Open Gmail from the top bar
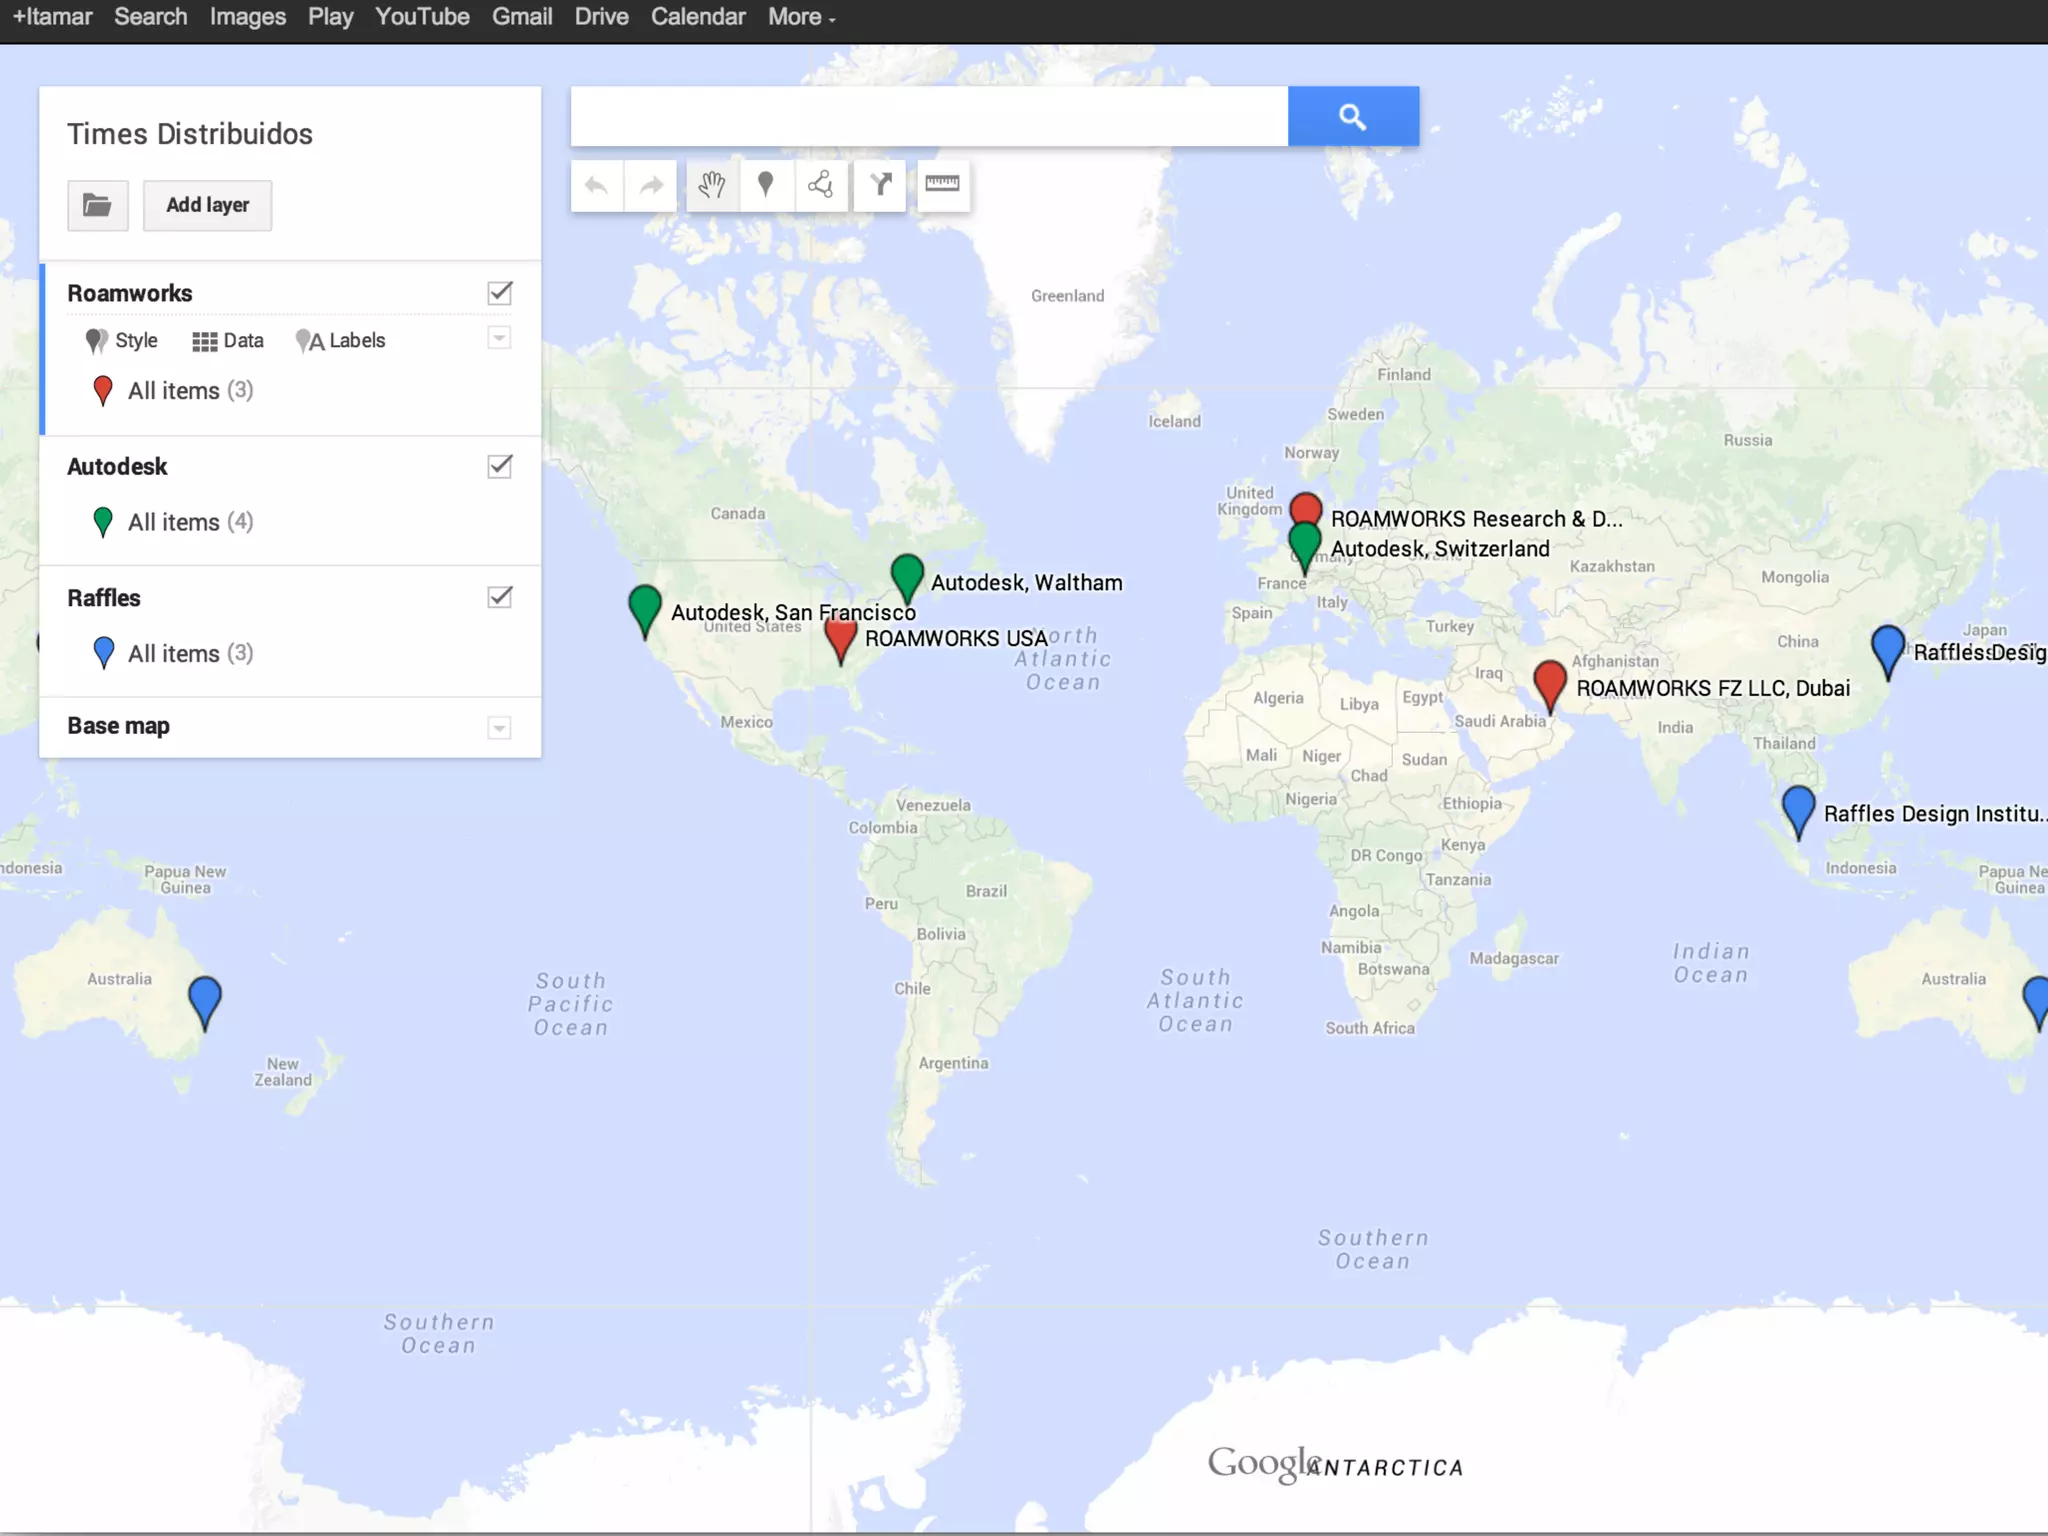 click(x=522, y=17)
